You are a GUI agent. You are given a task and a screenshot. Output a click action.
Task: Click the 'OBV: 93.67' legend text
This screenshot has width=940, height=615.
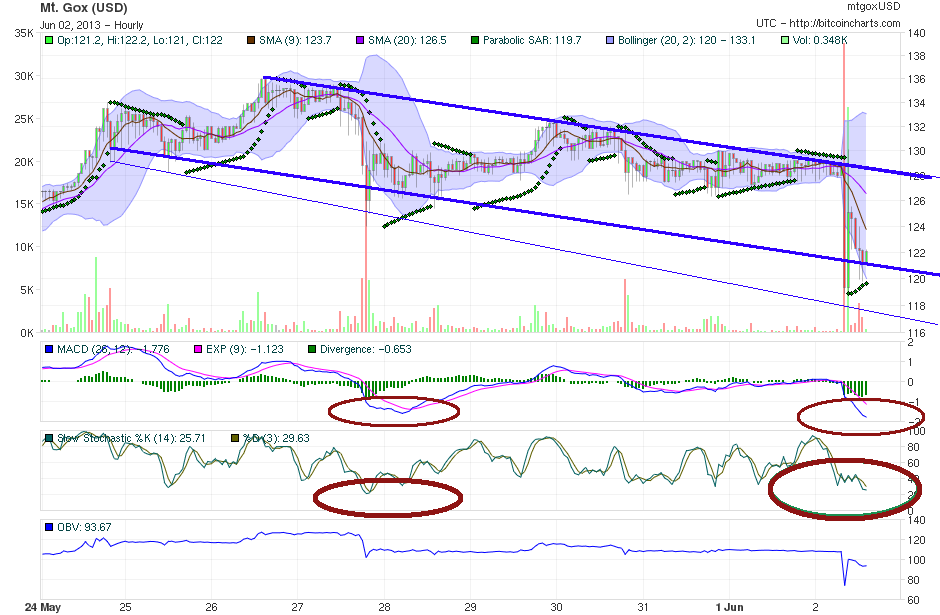(85, 527)
